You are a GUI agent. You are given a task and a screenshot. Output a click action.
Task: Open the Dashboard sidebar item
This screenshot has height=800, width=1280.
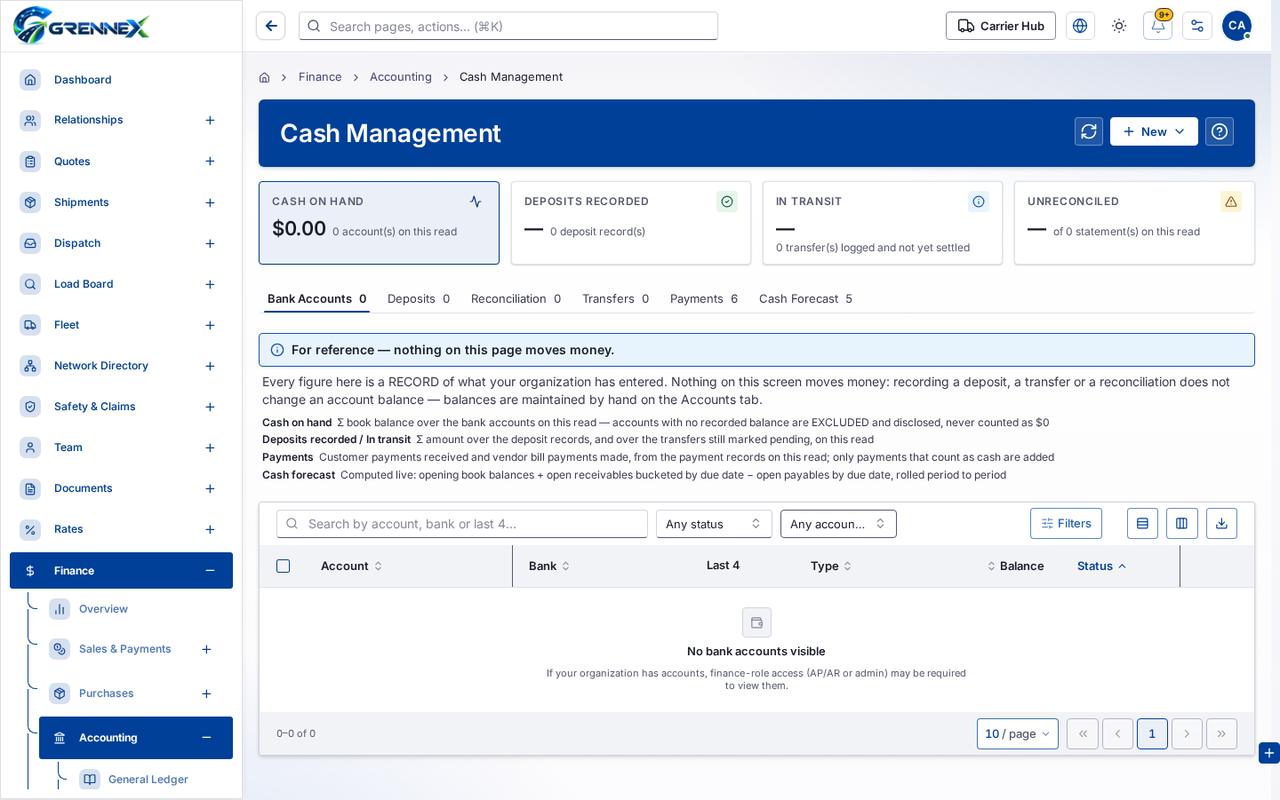coord(121,80)
